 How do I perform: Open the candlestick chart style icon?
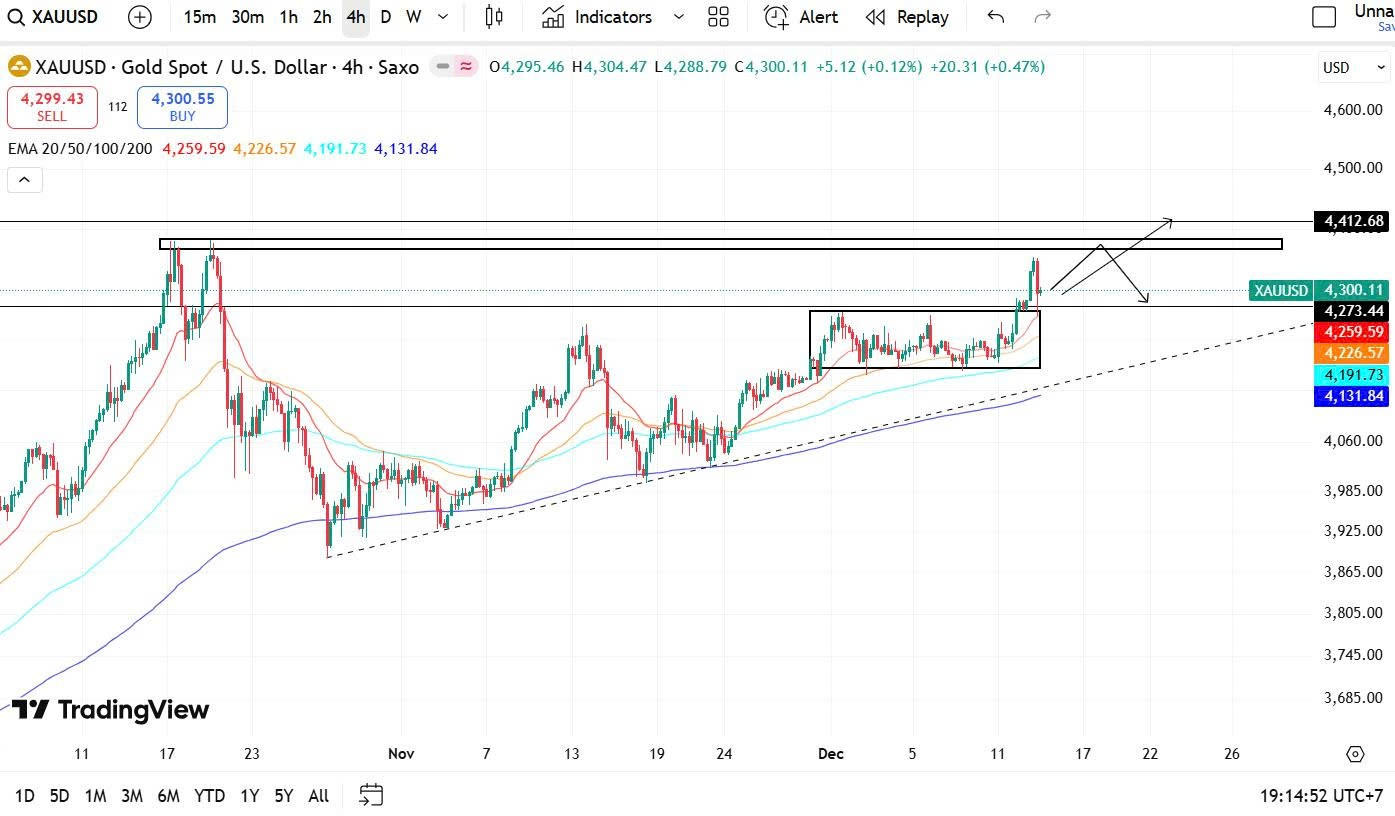click(x=493, y=17)
